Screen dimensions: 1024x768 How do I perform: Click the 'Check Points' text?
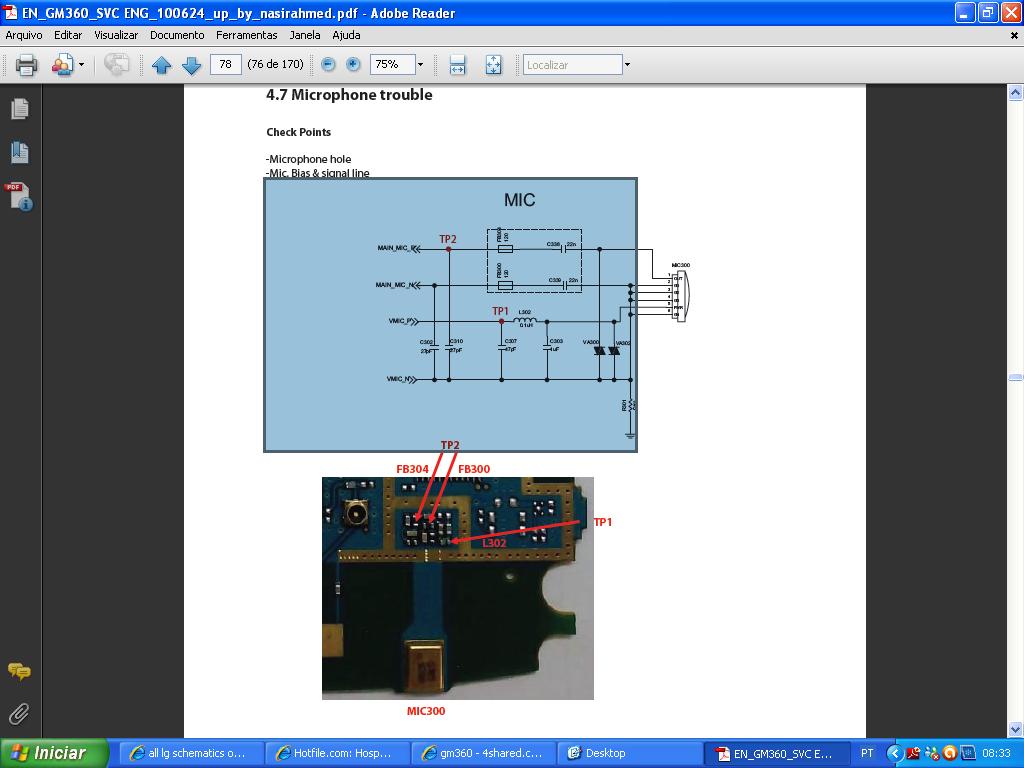point(298,132)
